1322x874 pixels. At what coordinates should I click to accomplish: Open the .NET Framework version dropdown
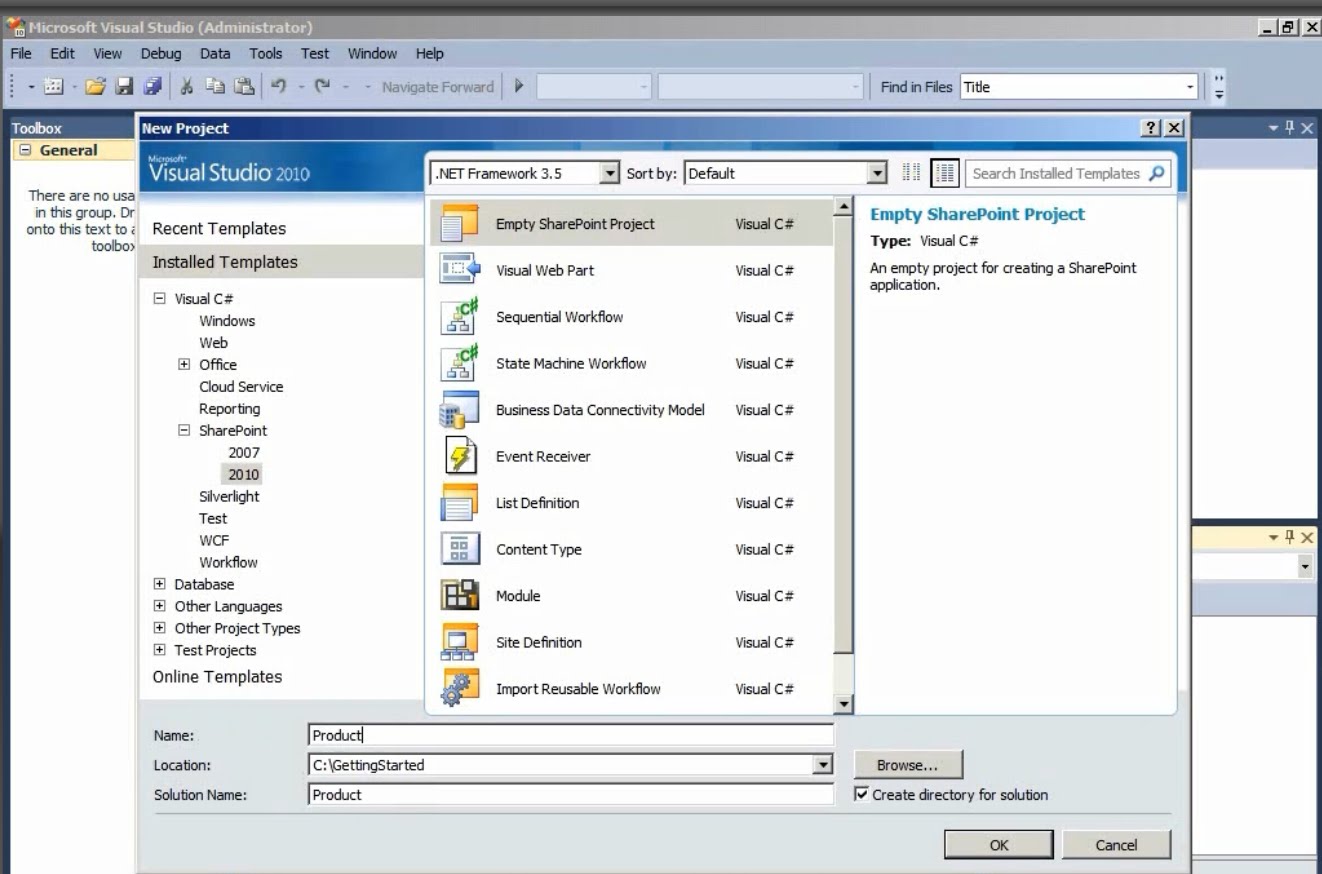[608, 172]
